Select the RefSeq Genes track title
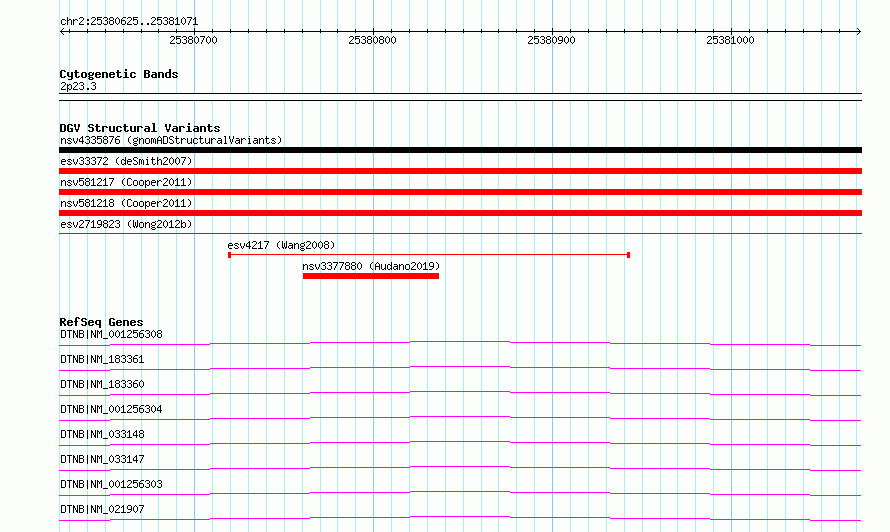Viewport: 890px width, 532px height. click(101, 322)
